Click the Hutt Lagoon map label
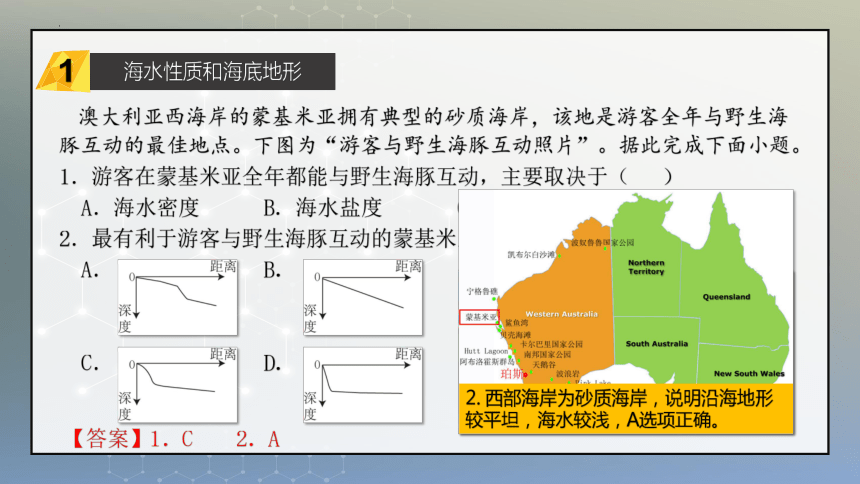 pos(486,351)
